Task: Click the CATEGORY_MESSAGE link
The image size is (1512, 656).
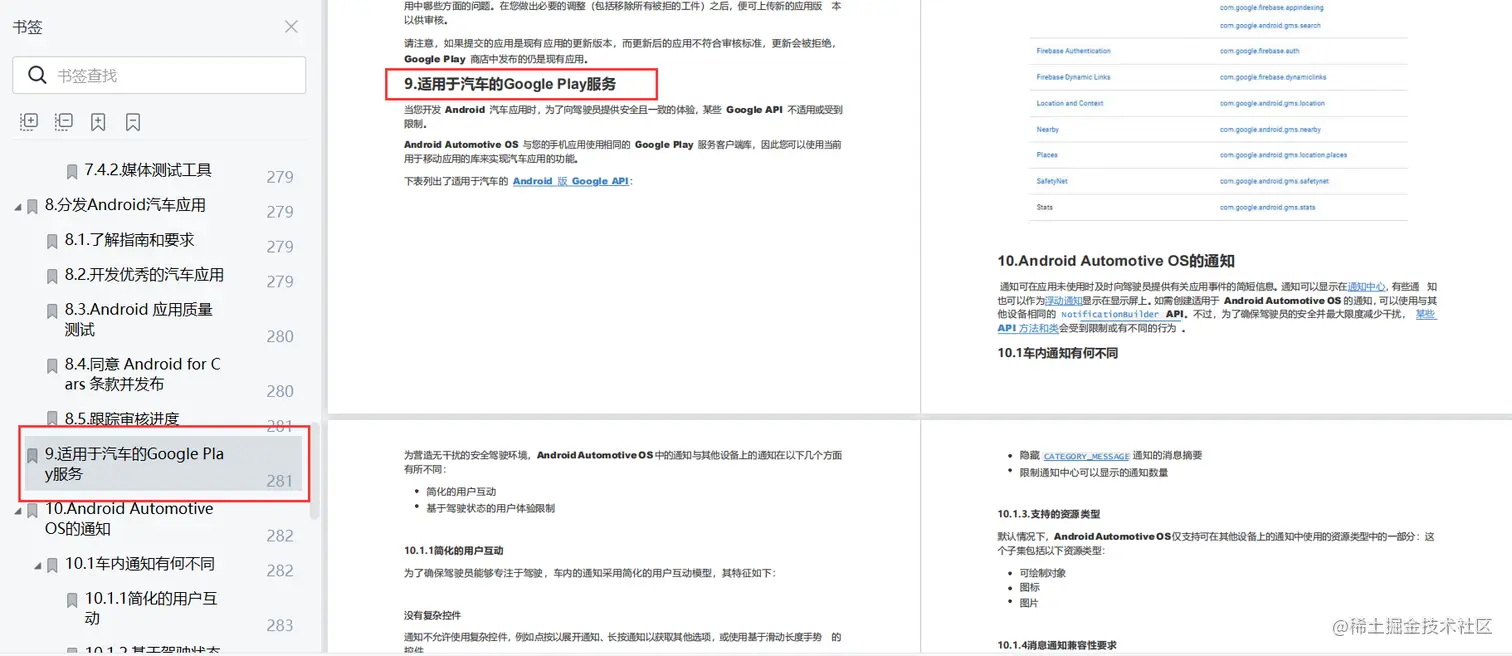Action: tap(1086, 456)
